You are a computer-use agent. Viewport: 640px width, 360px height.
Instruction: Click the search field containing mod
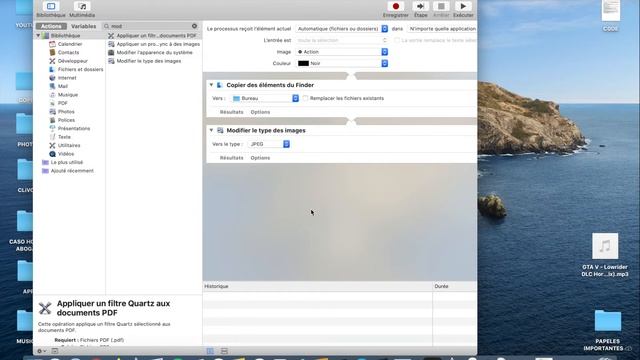[x=150, y=26]
